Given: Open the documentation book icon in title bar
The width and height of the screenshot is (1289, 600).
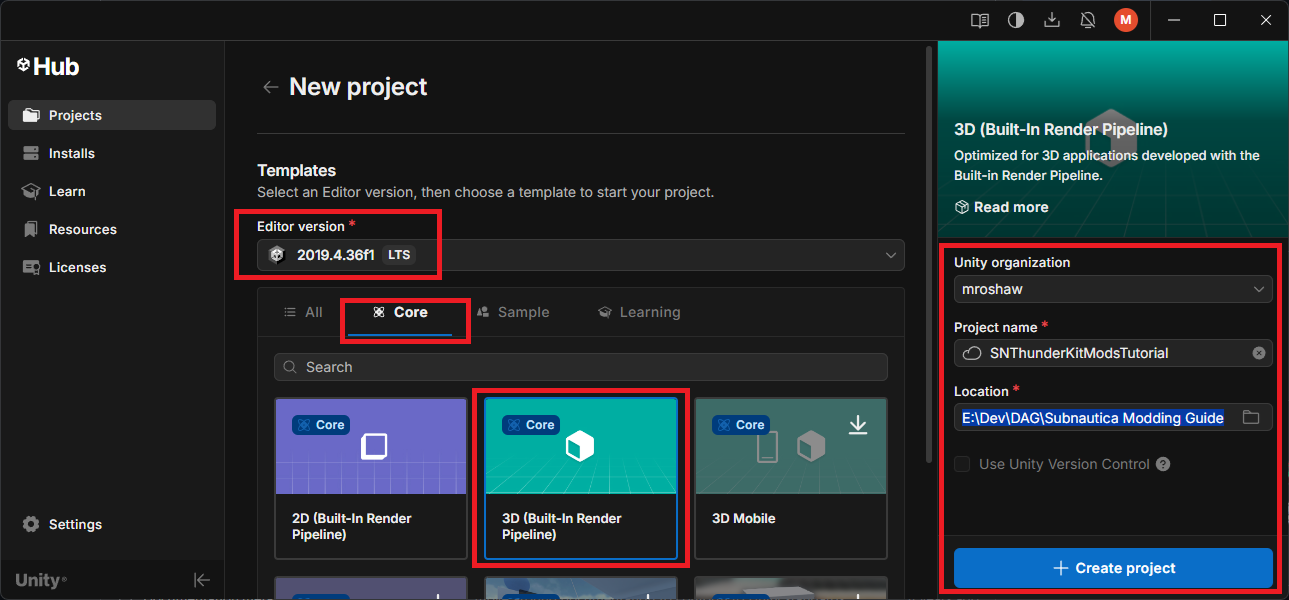Looking at the screenshot, I should click(x=980, y=20).
